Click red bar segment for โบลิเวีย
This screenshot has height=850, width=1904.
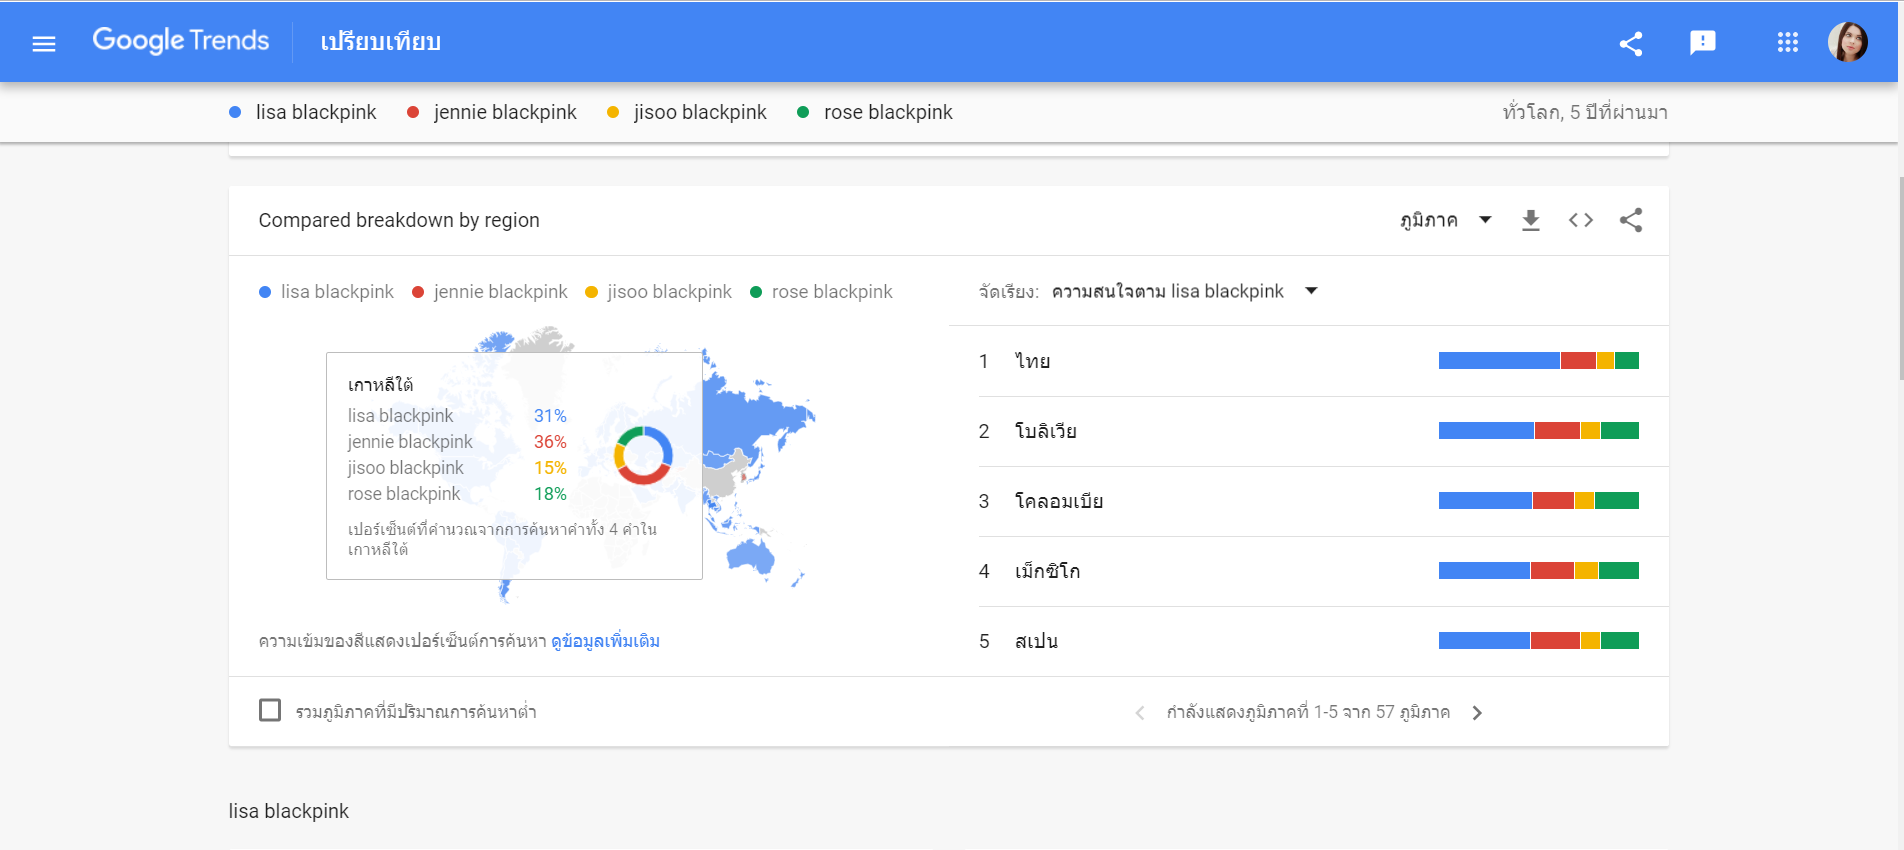[x=1557, y=431]
